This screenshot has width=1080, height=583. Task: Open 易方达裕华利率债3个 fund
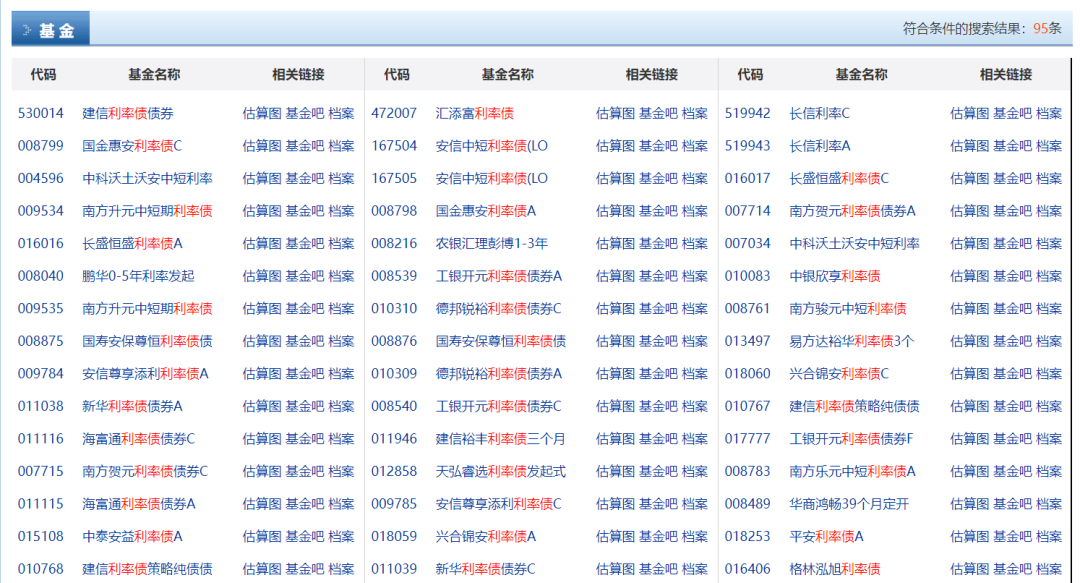click(x=851, y=341)
